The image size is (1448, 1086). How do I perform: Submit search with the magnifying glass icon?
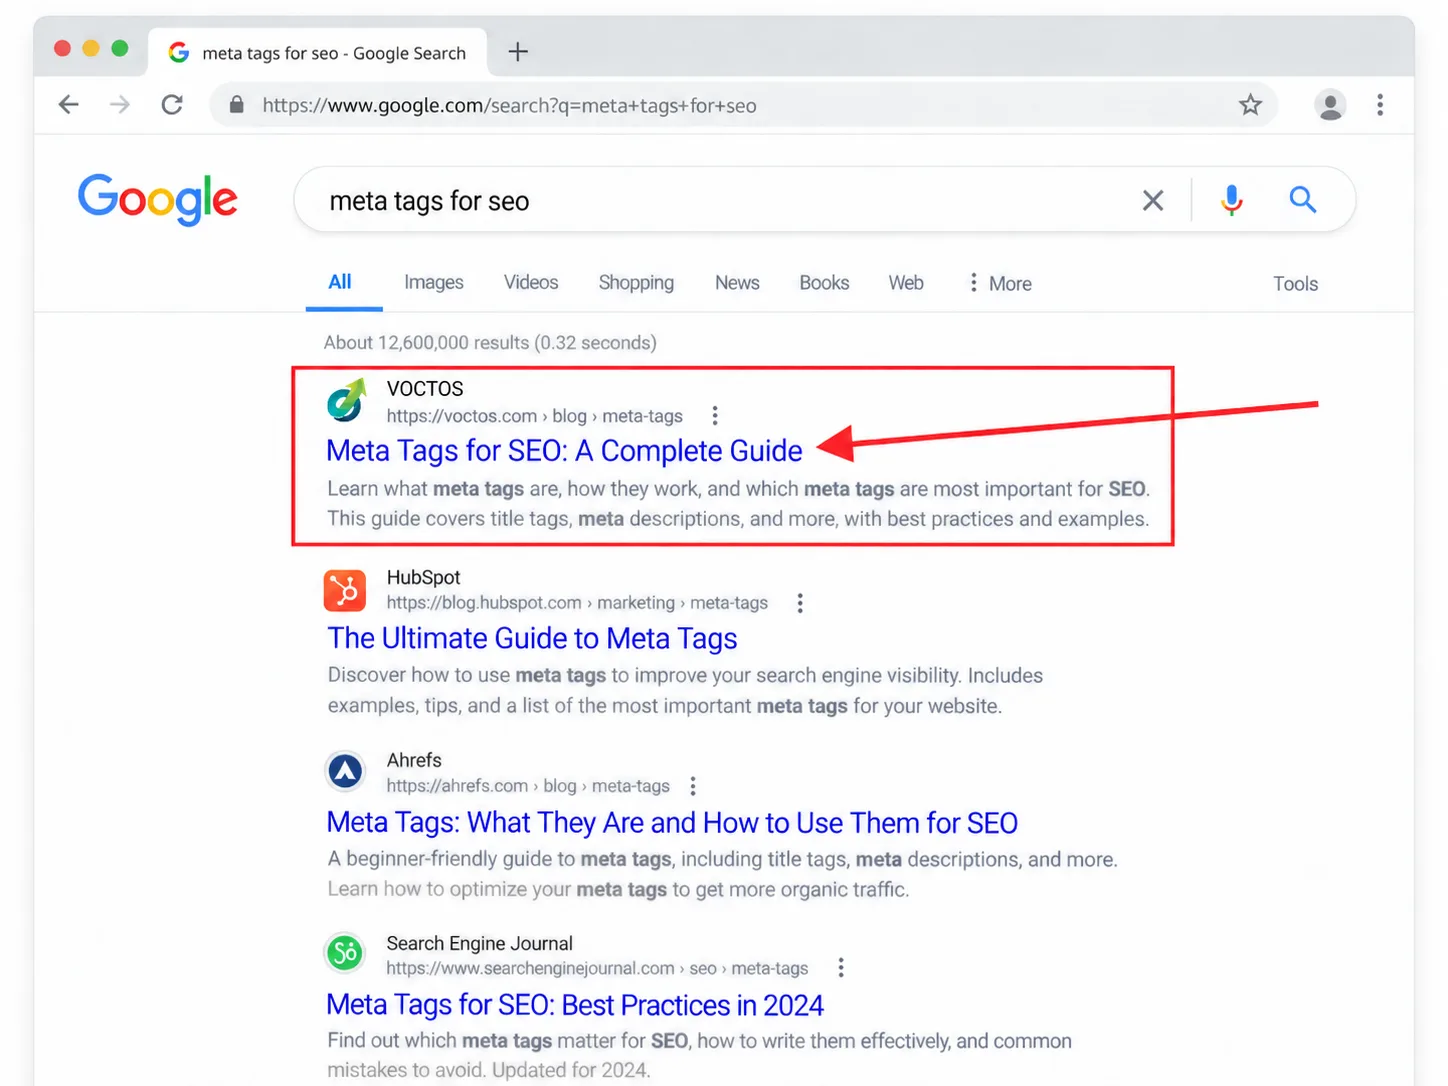1302,200
